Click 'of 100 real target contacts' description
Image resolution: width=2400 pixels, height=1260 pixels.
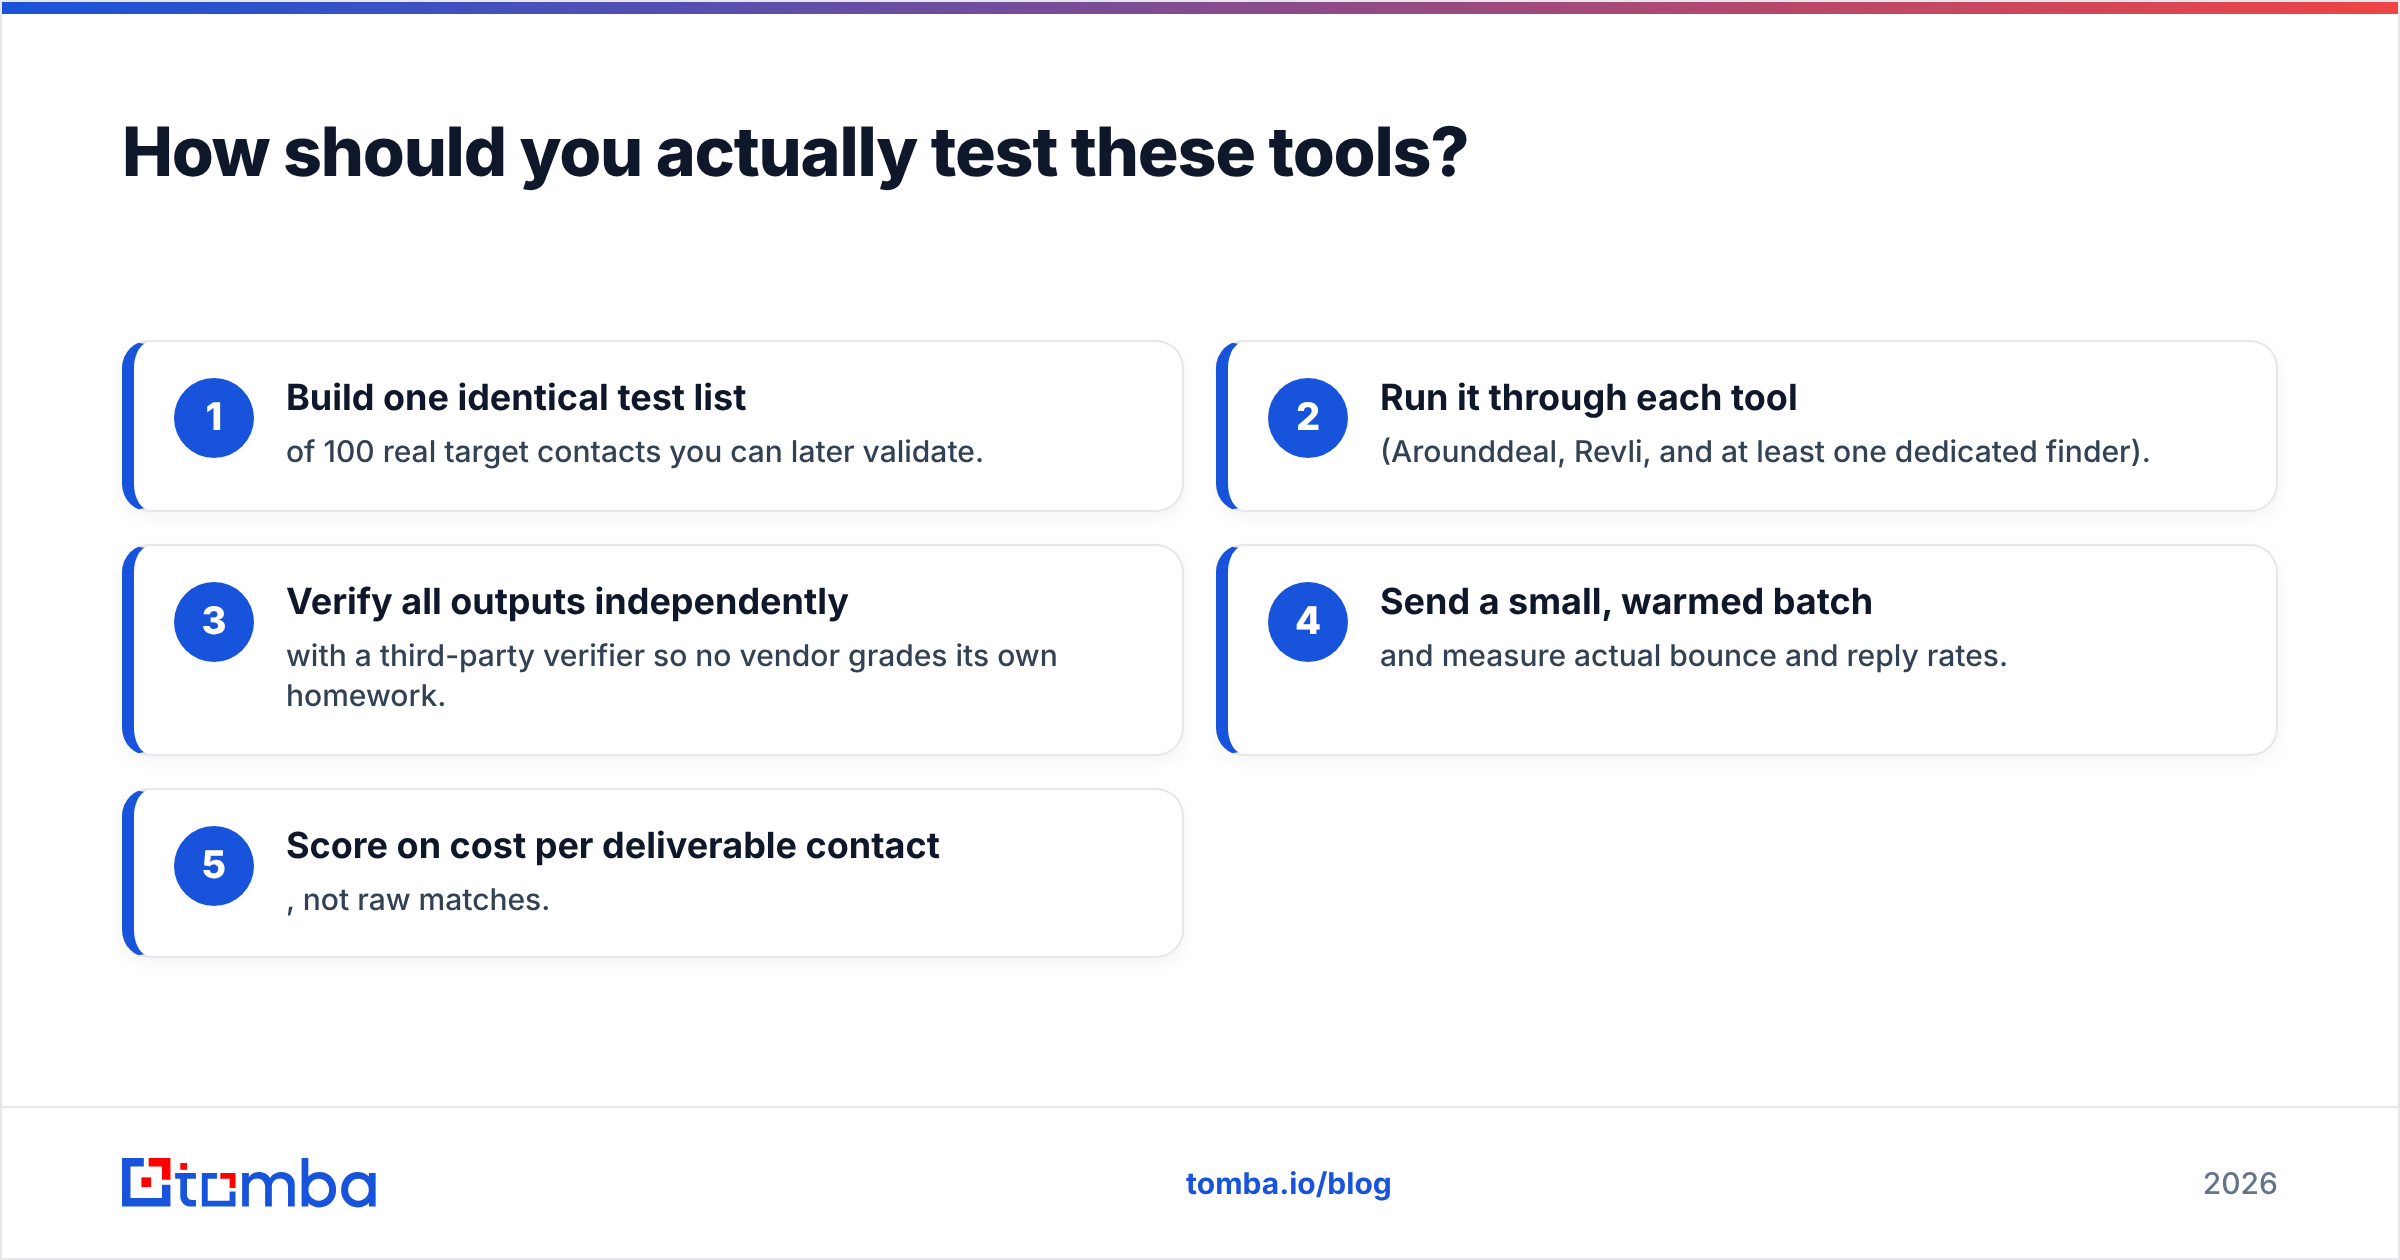[x=635, y=452]
